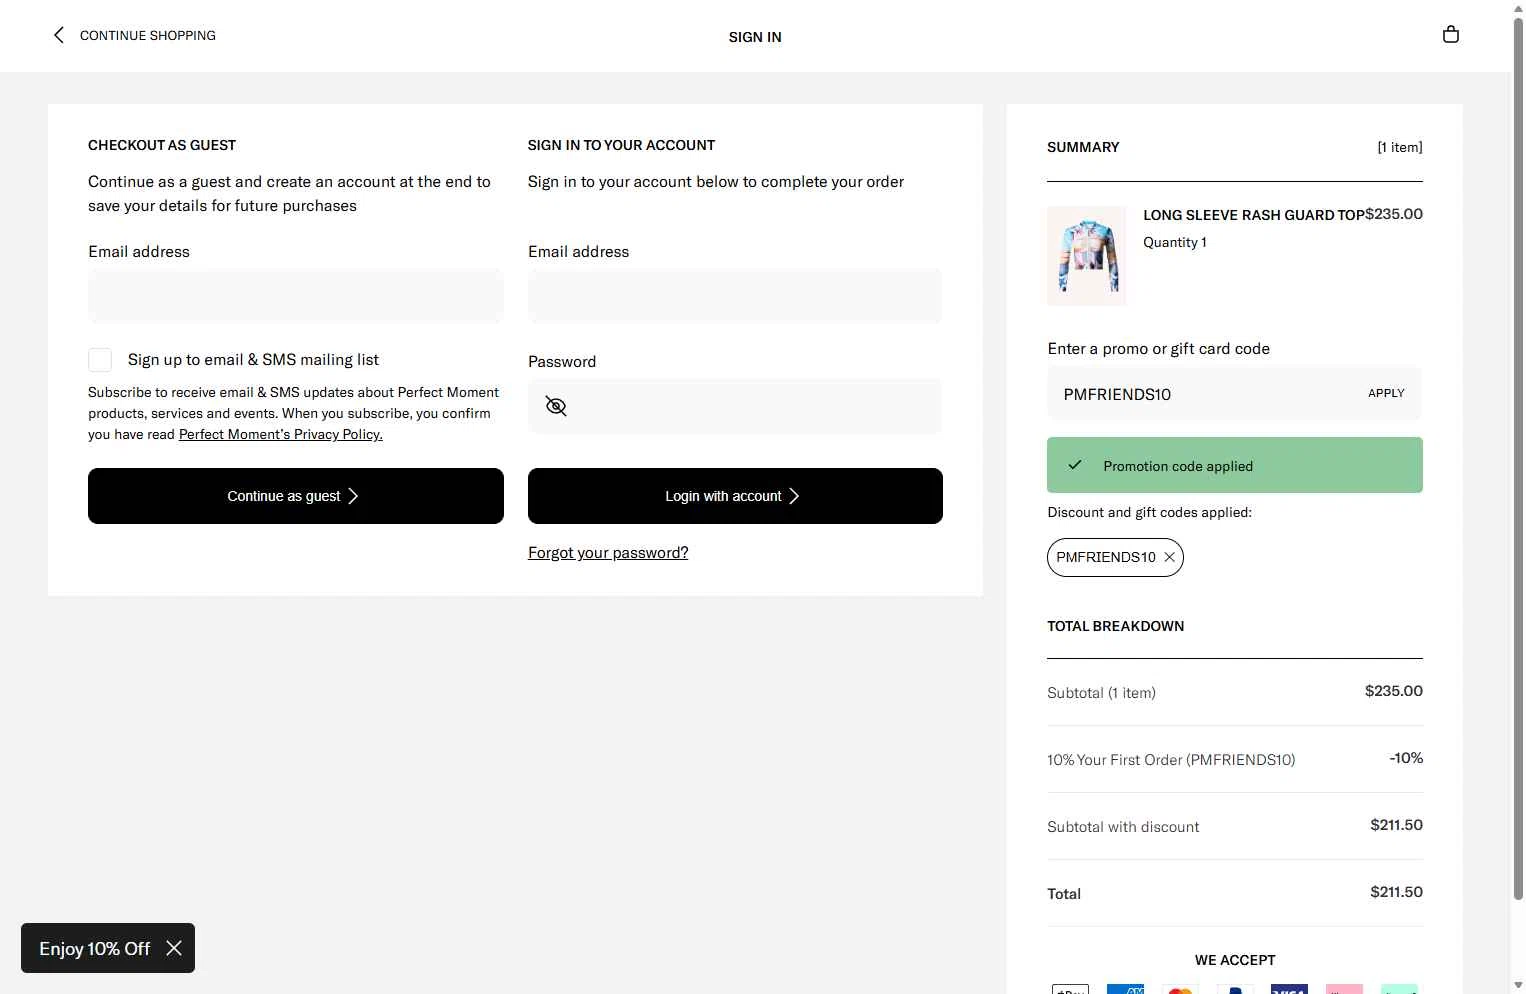Viewport: 1526px width, 994px height.
Task: Enable email & SMS mailing list checkbox
Action: (x=100, y=360)
